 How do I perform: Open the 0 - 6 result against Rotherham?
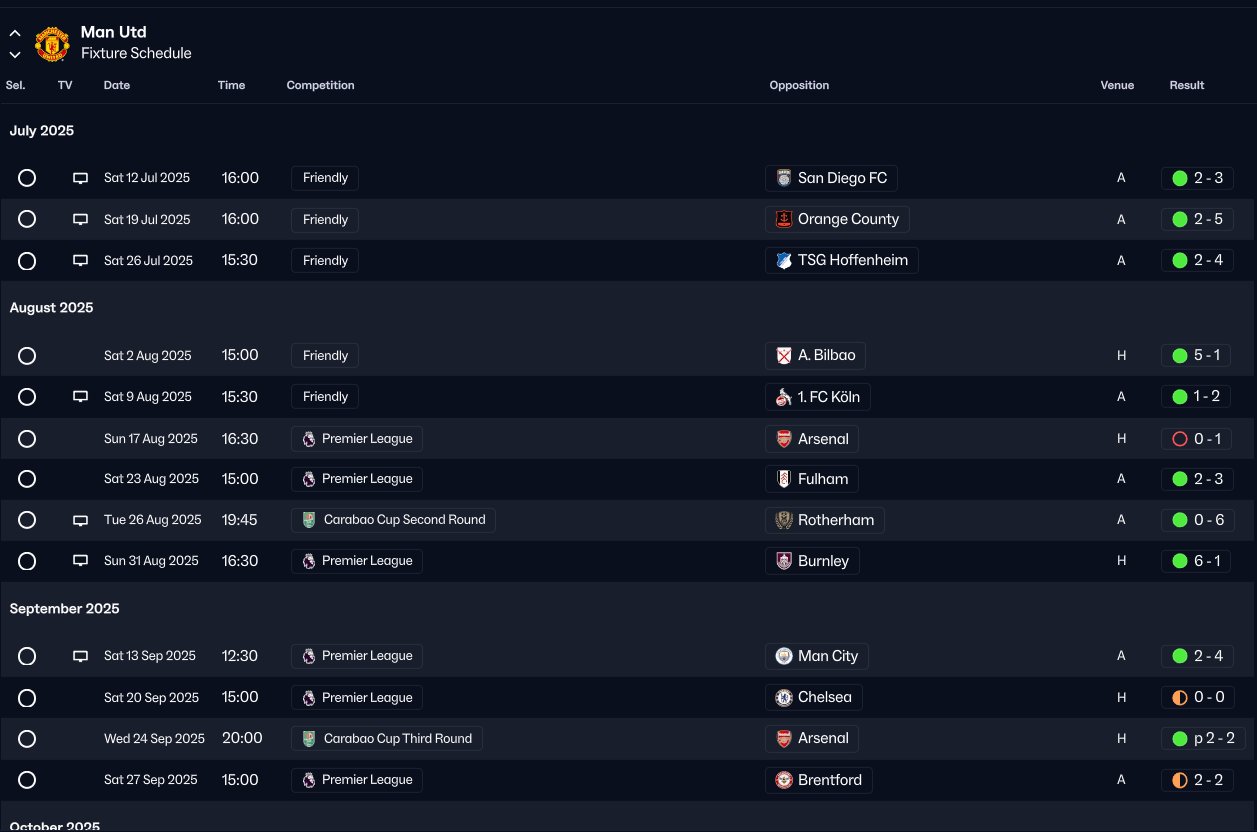[x=1197, y=520]
